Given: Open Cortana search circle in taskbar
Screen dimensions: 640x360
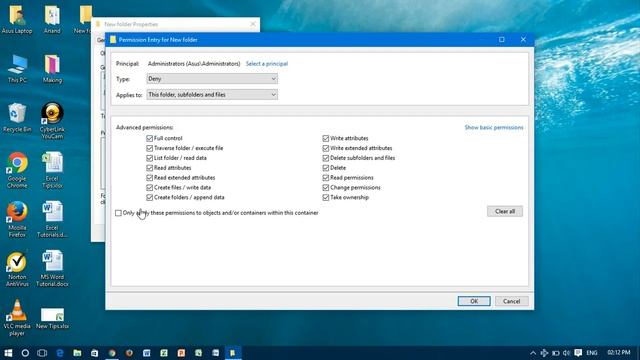Looking at the screenshot, I should click(25, 353).
